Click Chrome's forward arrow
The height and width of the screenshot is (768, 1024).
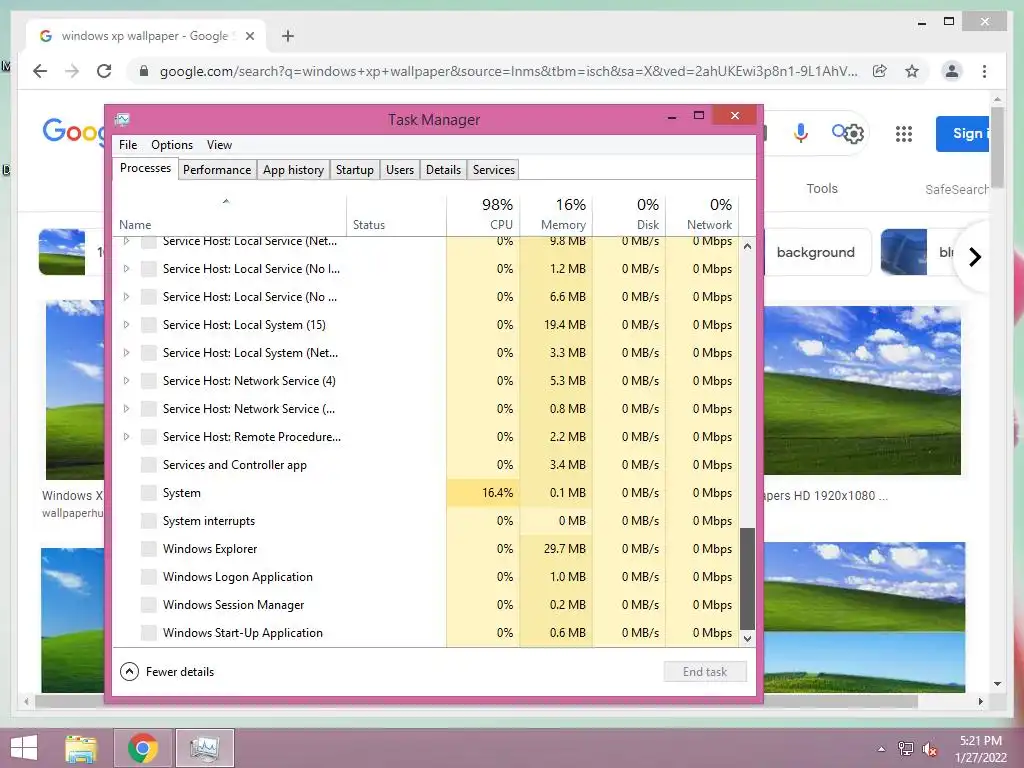(72, 71)
